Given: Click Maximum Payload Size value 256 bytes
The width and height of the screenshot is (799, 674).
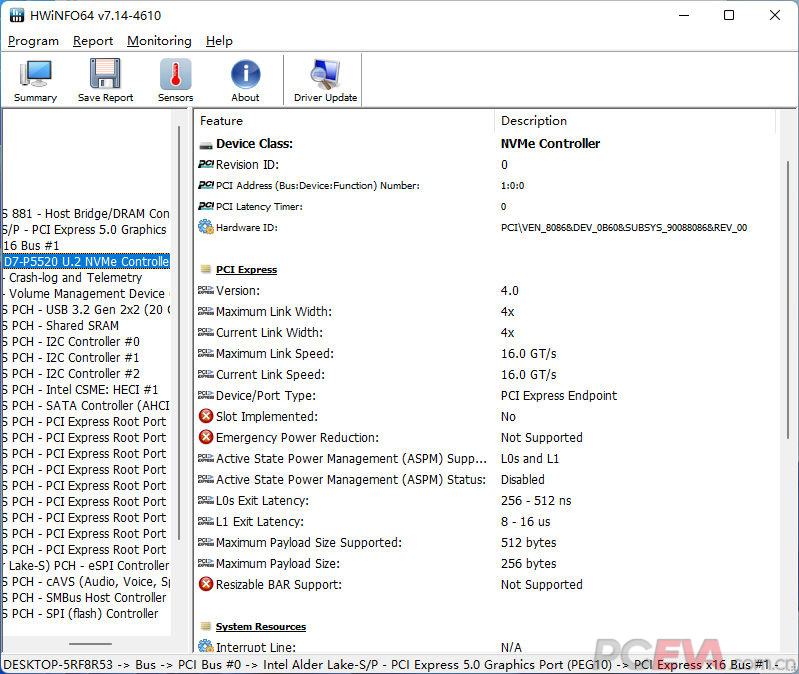Looking at the screenshot, I should [528, 563].
